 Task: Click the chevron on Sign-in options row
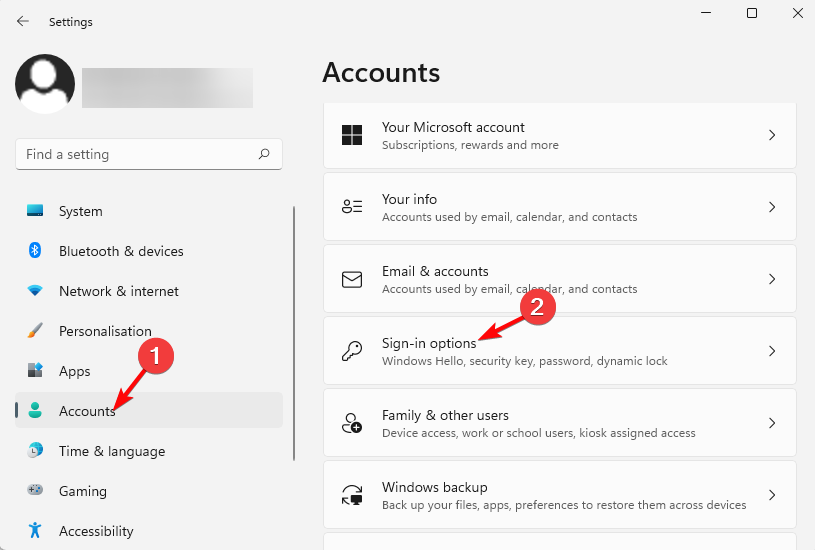(x=772, y=351)
